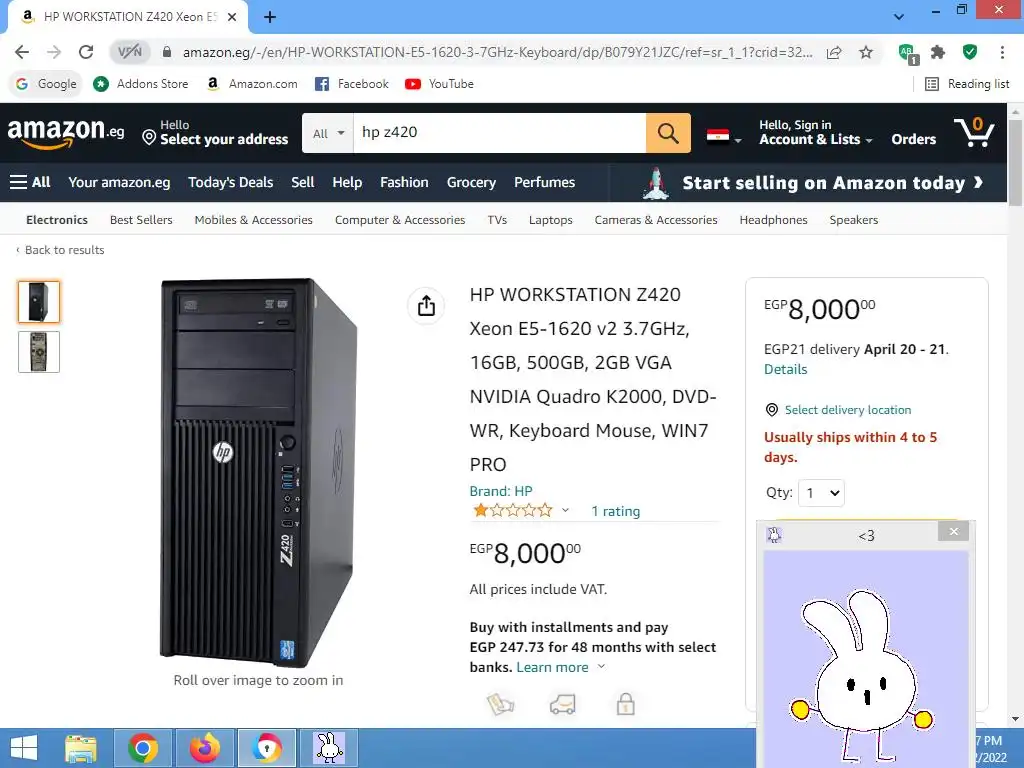Image resolution: width=1024 pixels, height=768 pixels.
Task: Open the All search category dropdown
Action: (328, 133)
